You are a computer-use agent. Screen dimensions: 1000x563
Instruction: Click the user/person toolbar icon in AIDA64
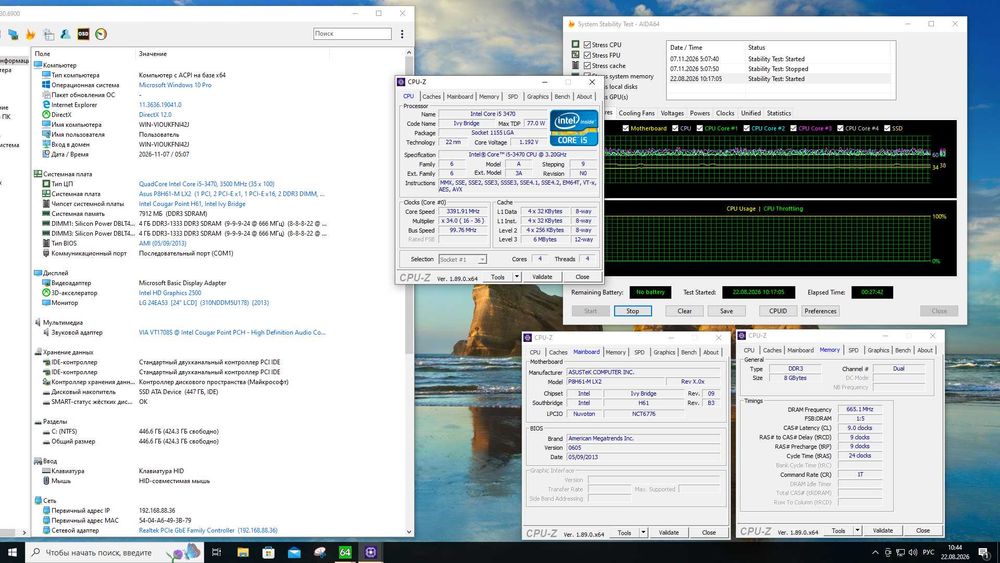click(x=65, y=34)
